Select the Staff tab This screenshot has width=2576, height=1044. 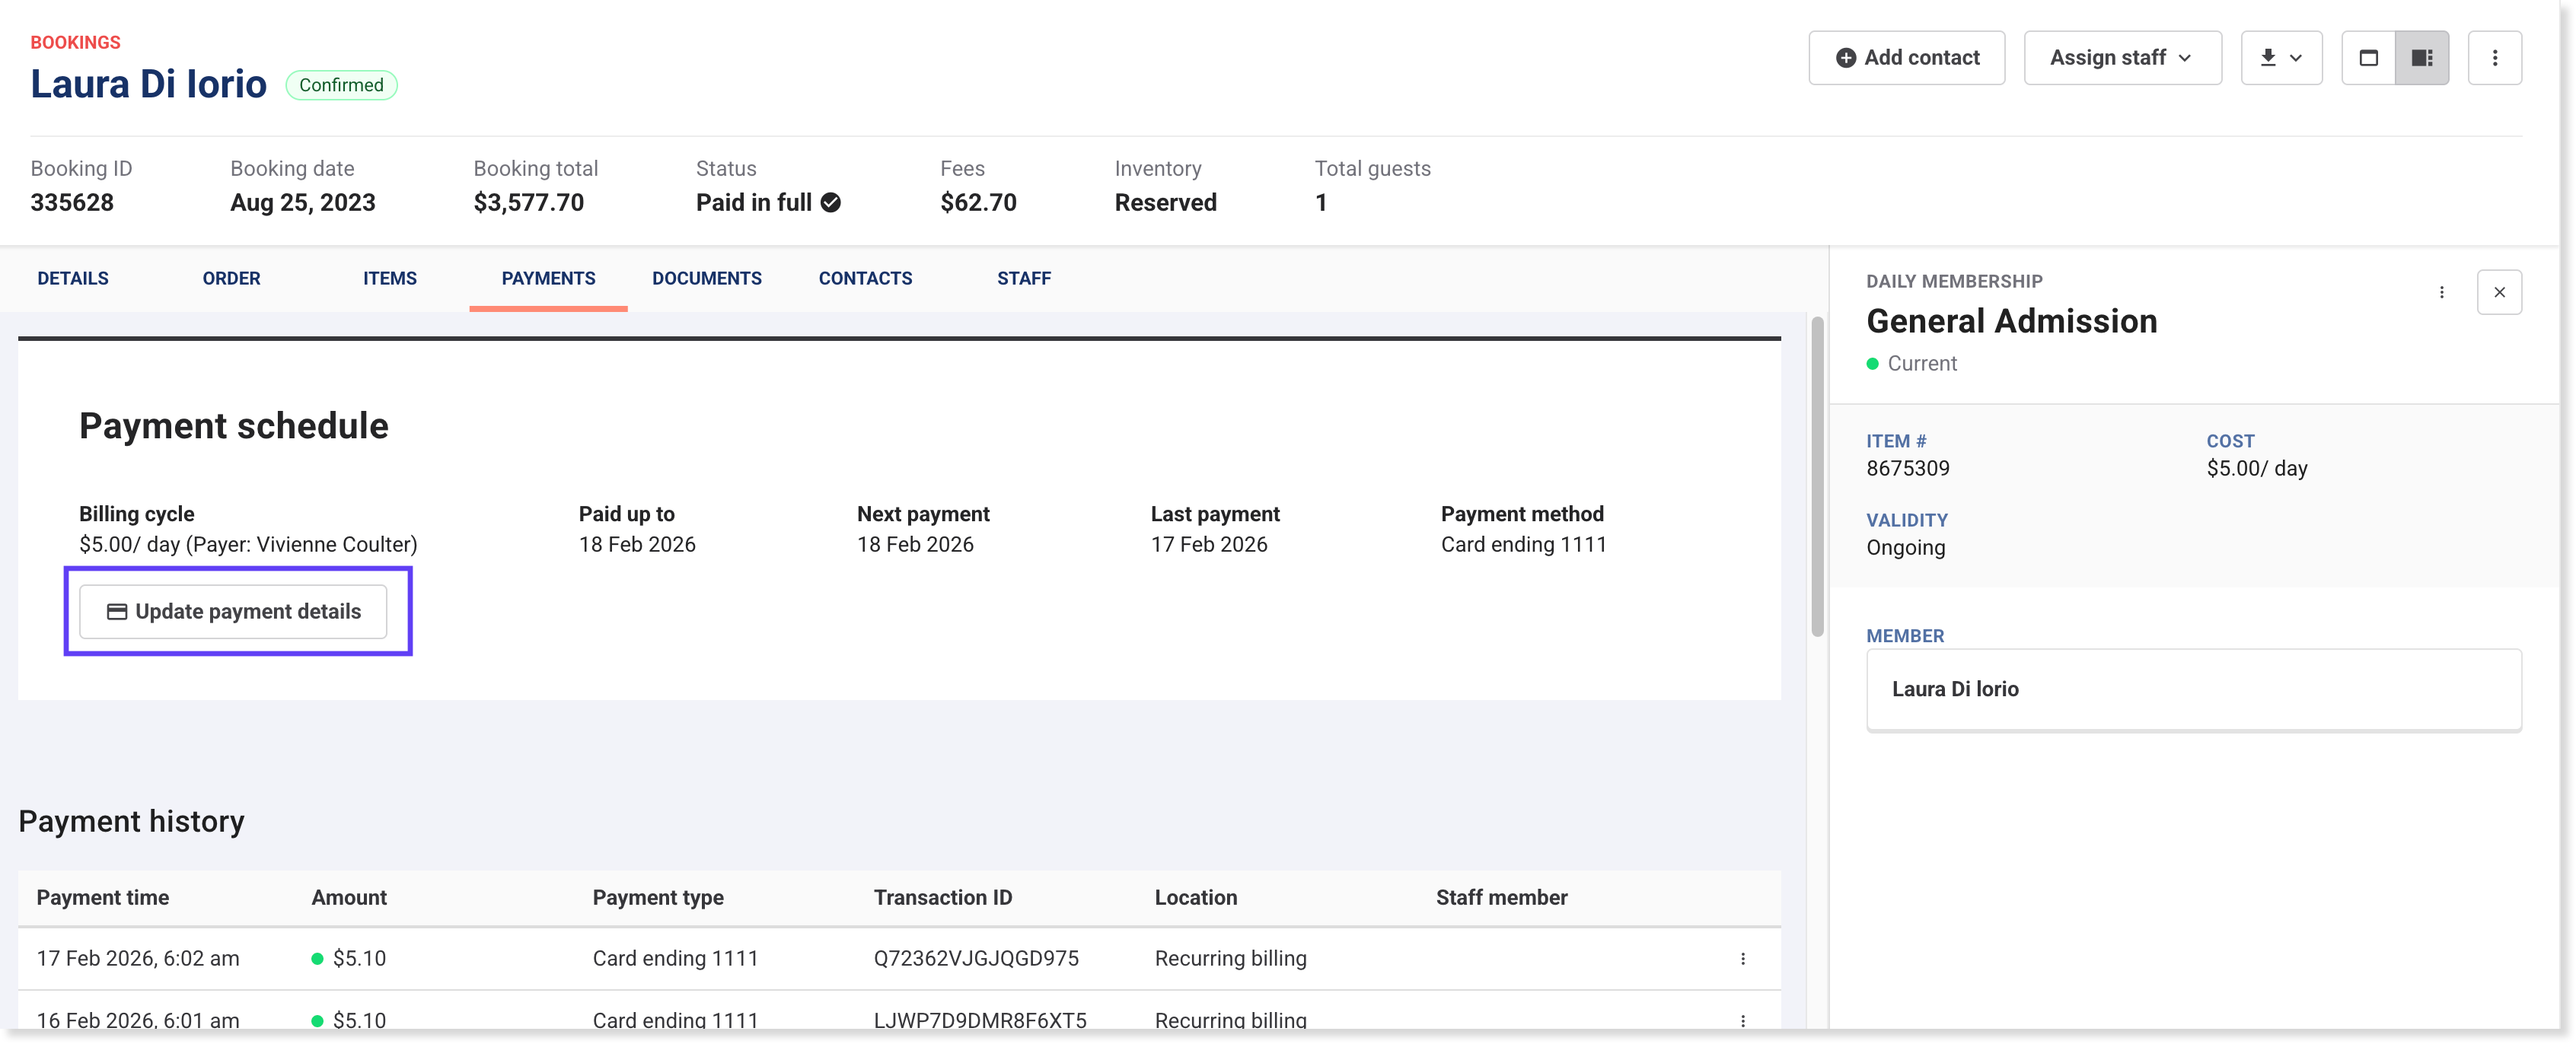[x=1023, y=278]
